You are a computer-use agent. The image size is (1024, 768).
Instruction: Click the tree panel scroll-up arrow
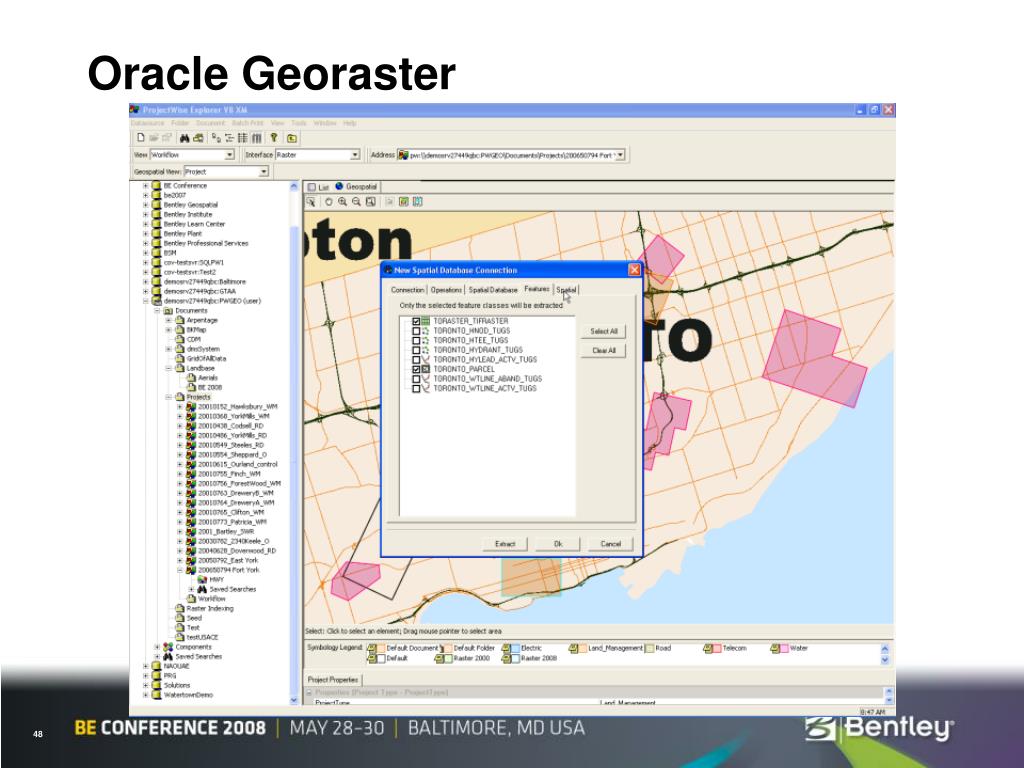coord(294,186)
